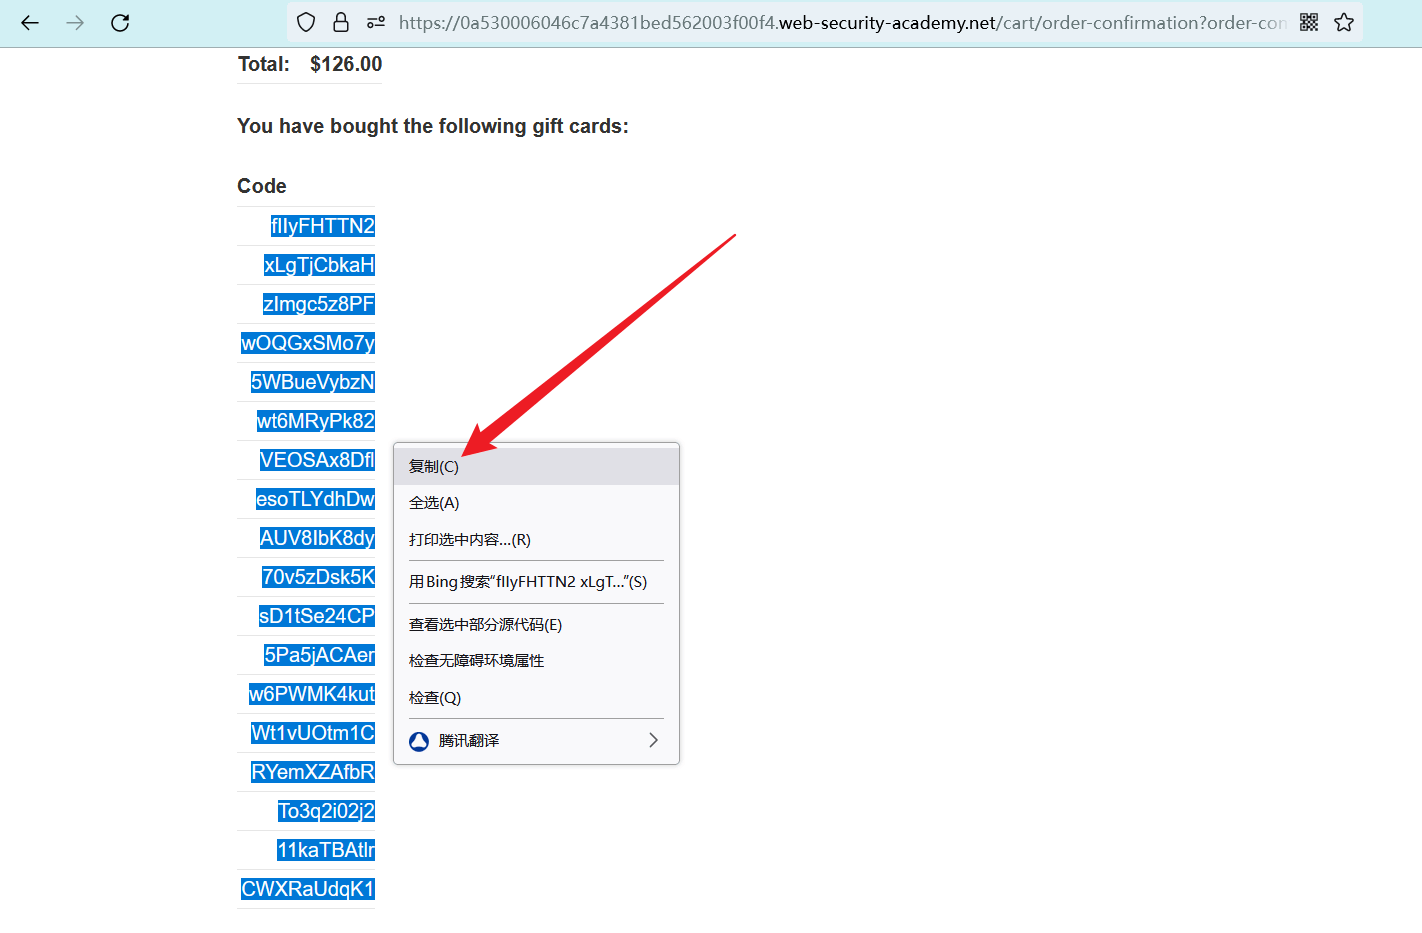This screenshot has height=933, width=1422.
Task: Click the Tencent Translate logo in context menu
Action: click(x=419, y=741)
